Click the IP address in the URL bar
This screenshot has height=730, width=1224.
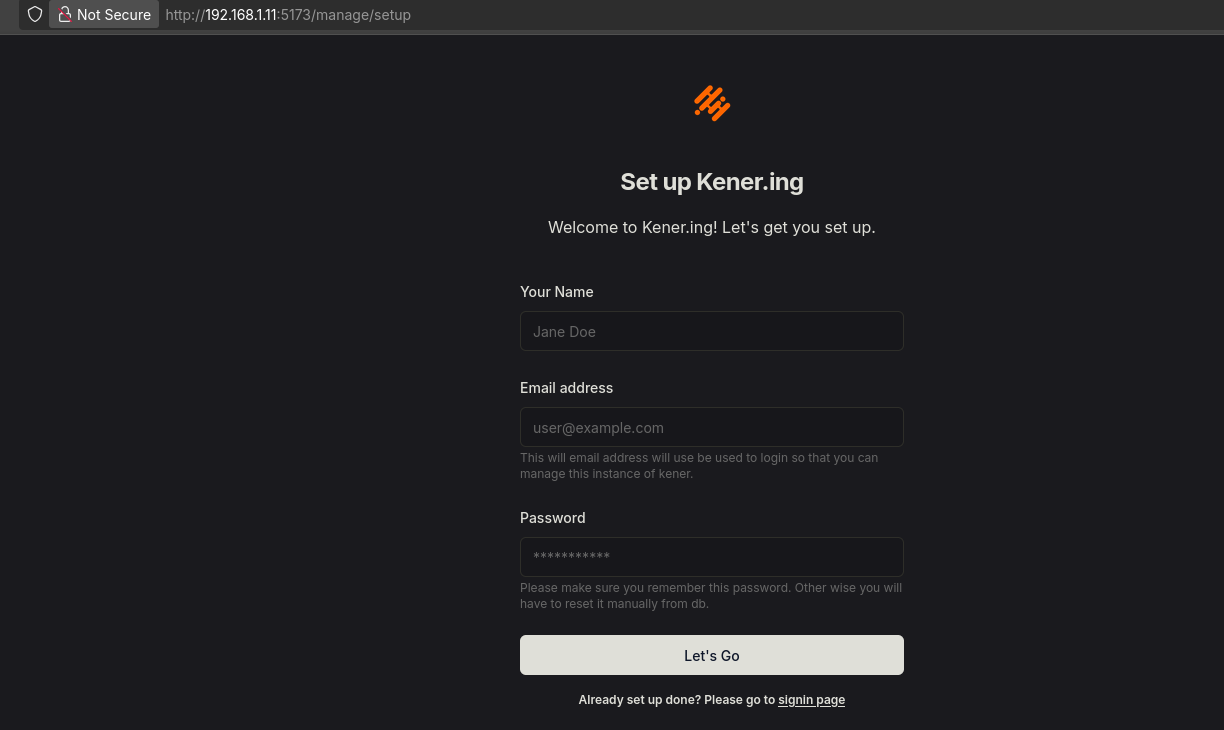tap(241, 15)
